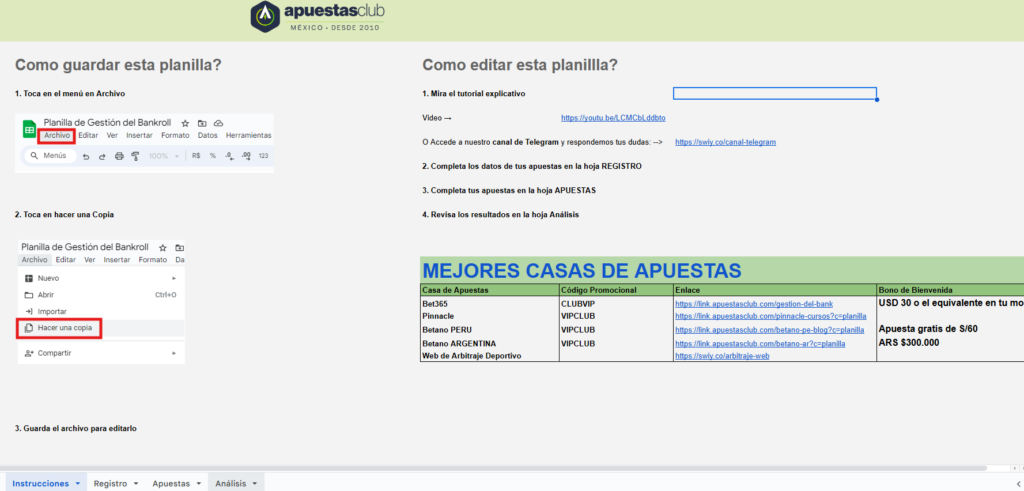1024x491 pixels.
Task: Open the Bet365 gestion-del-bank link
Action: pyautogui.click(x=754, y=304)
